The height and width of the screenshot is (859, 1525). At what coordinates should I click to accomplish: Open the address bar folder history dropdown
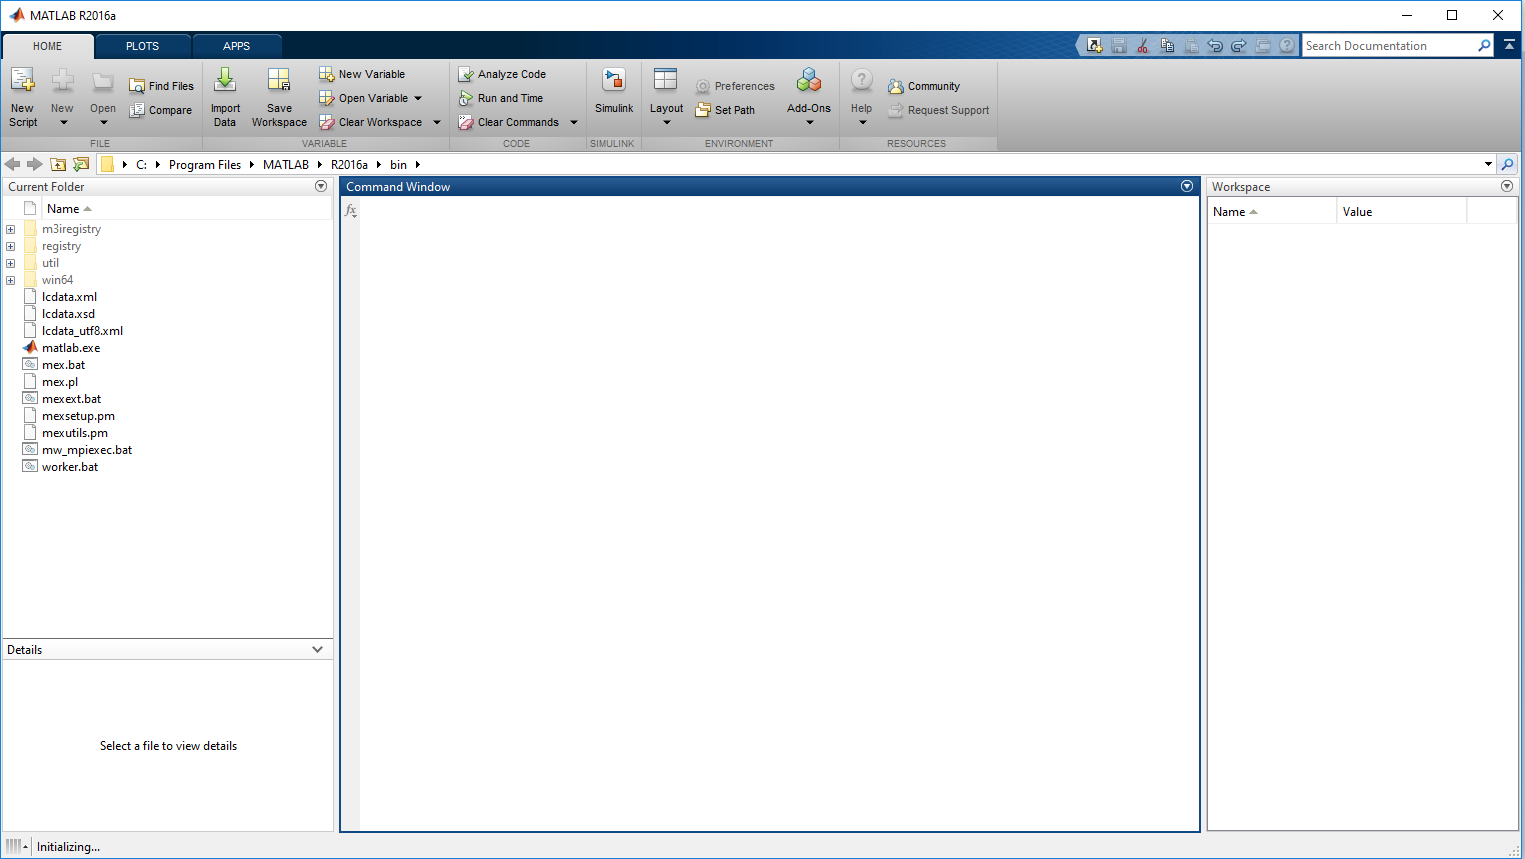pyautogui.click(x=1488, y=164)
